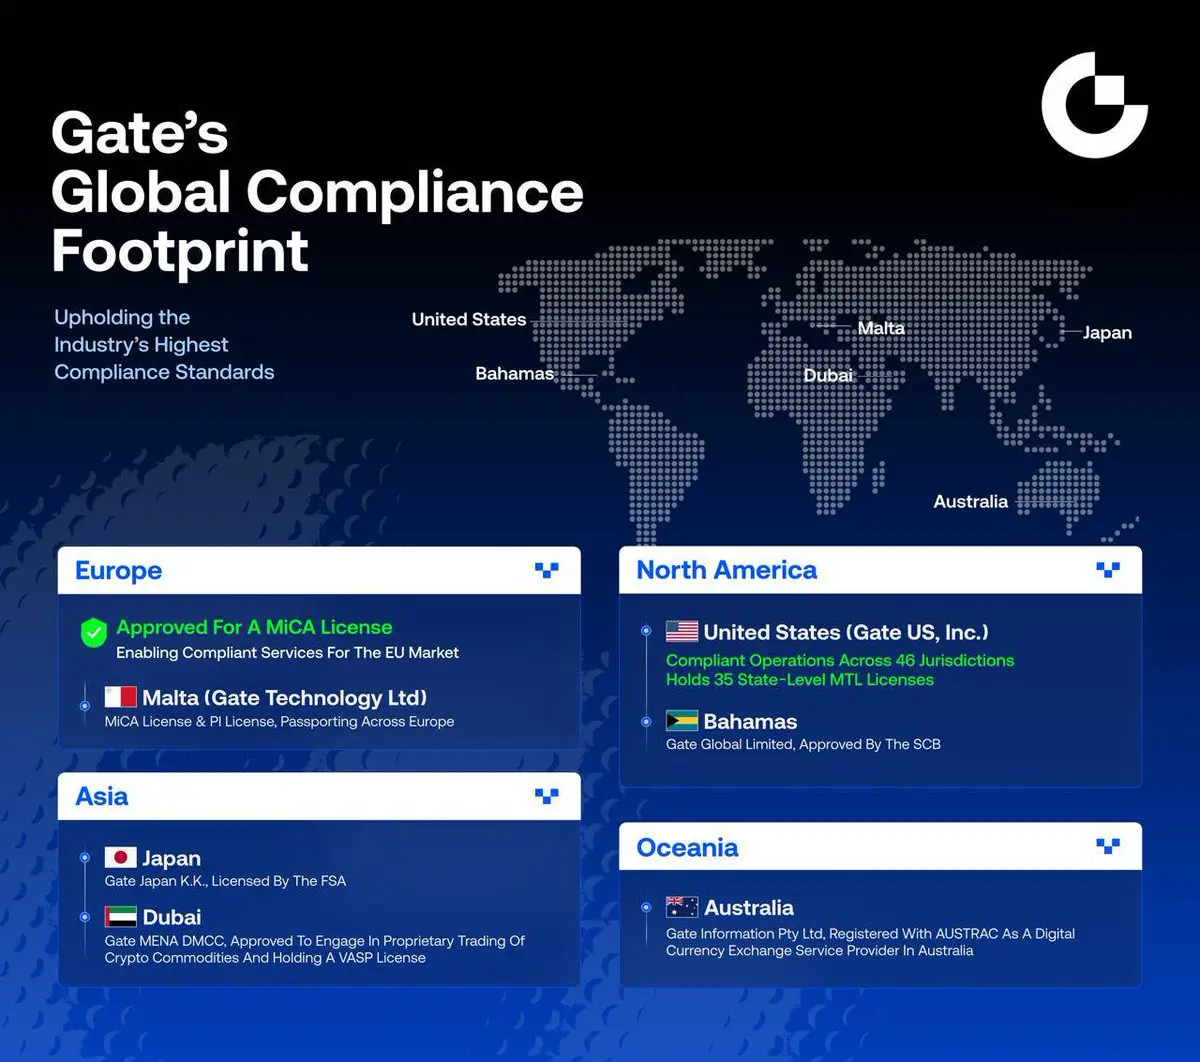Click the bullet dot beside Malta entry
Image resolution: width=1200 pixels, height=1062 pixels.
pyautogui.click(x=85, y=706)
